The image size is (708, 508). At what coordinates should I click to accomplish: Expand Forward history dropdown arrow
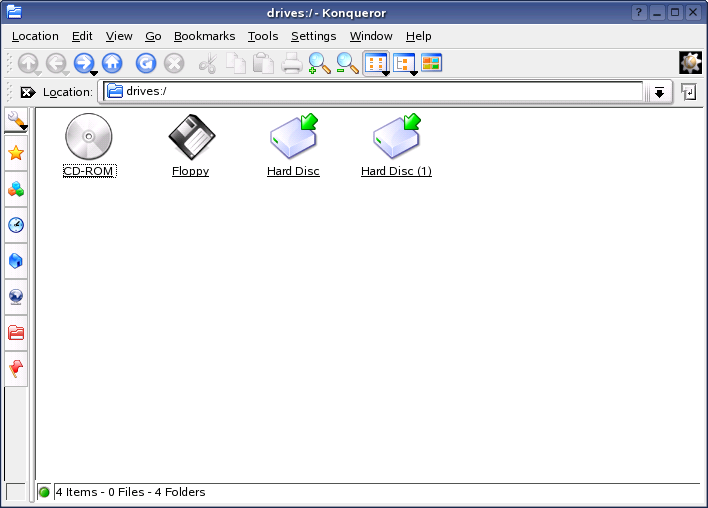(93, 73)
